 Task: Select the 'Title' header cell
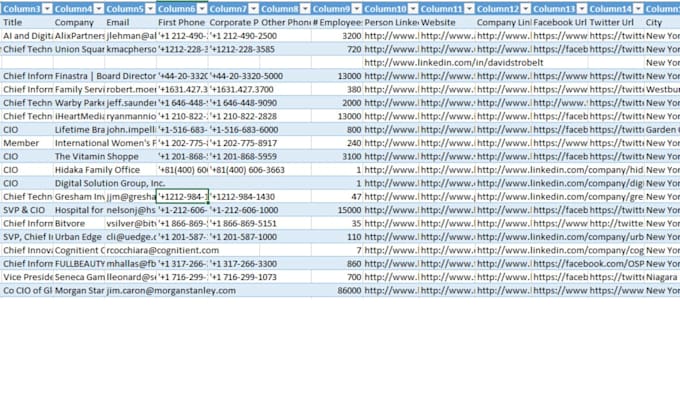pos(27,22)
